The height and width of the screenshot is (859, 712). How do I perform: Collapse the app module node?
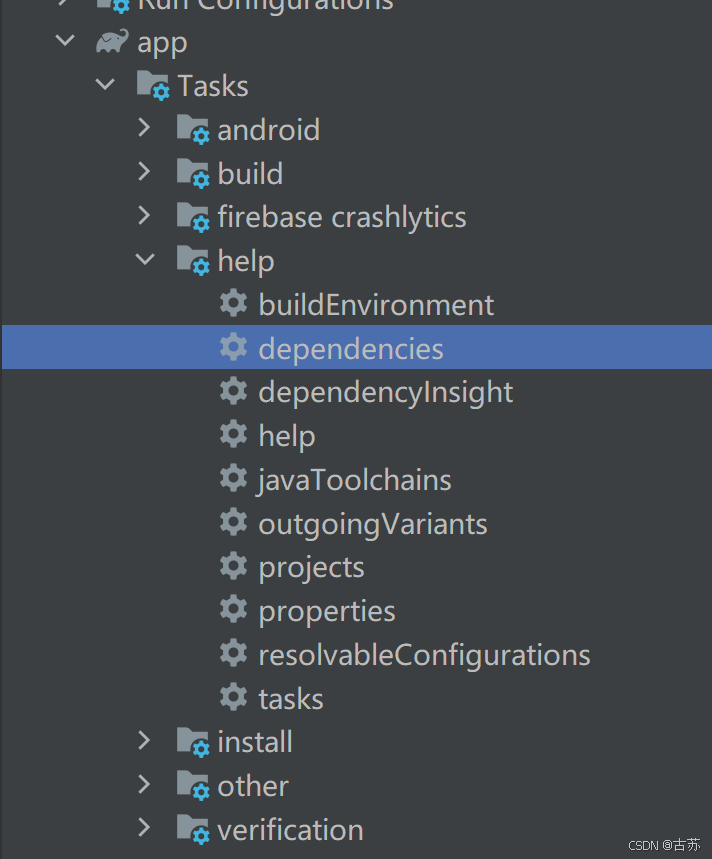tap(64, 41)
